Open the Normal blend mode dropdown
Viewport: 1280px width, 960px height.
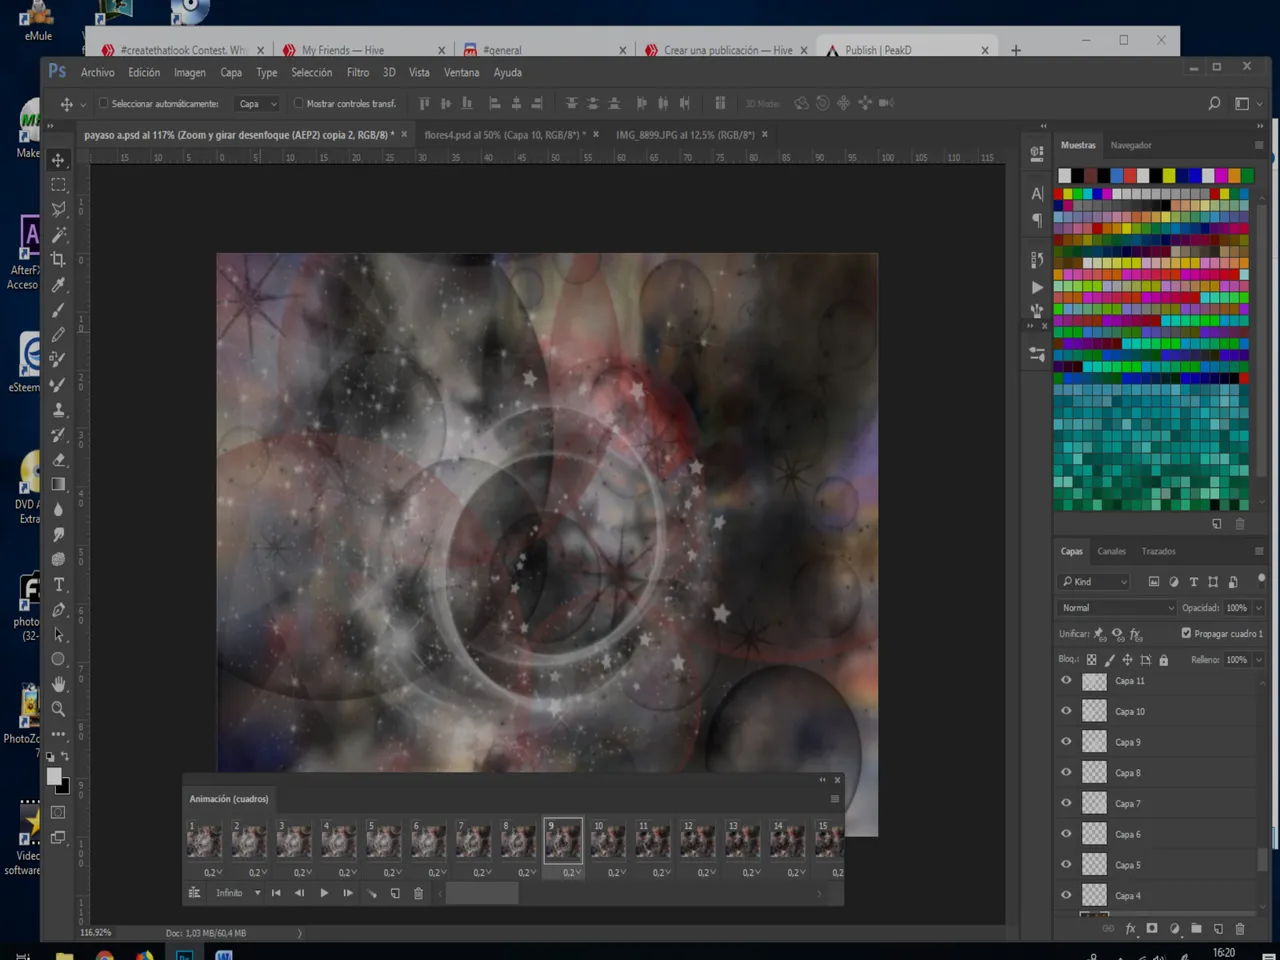(x=1117, y=608)
